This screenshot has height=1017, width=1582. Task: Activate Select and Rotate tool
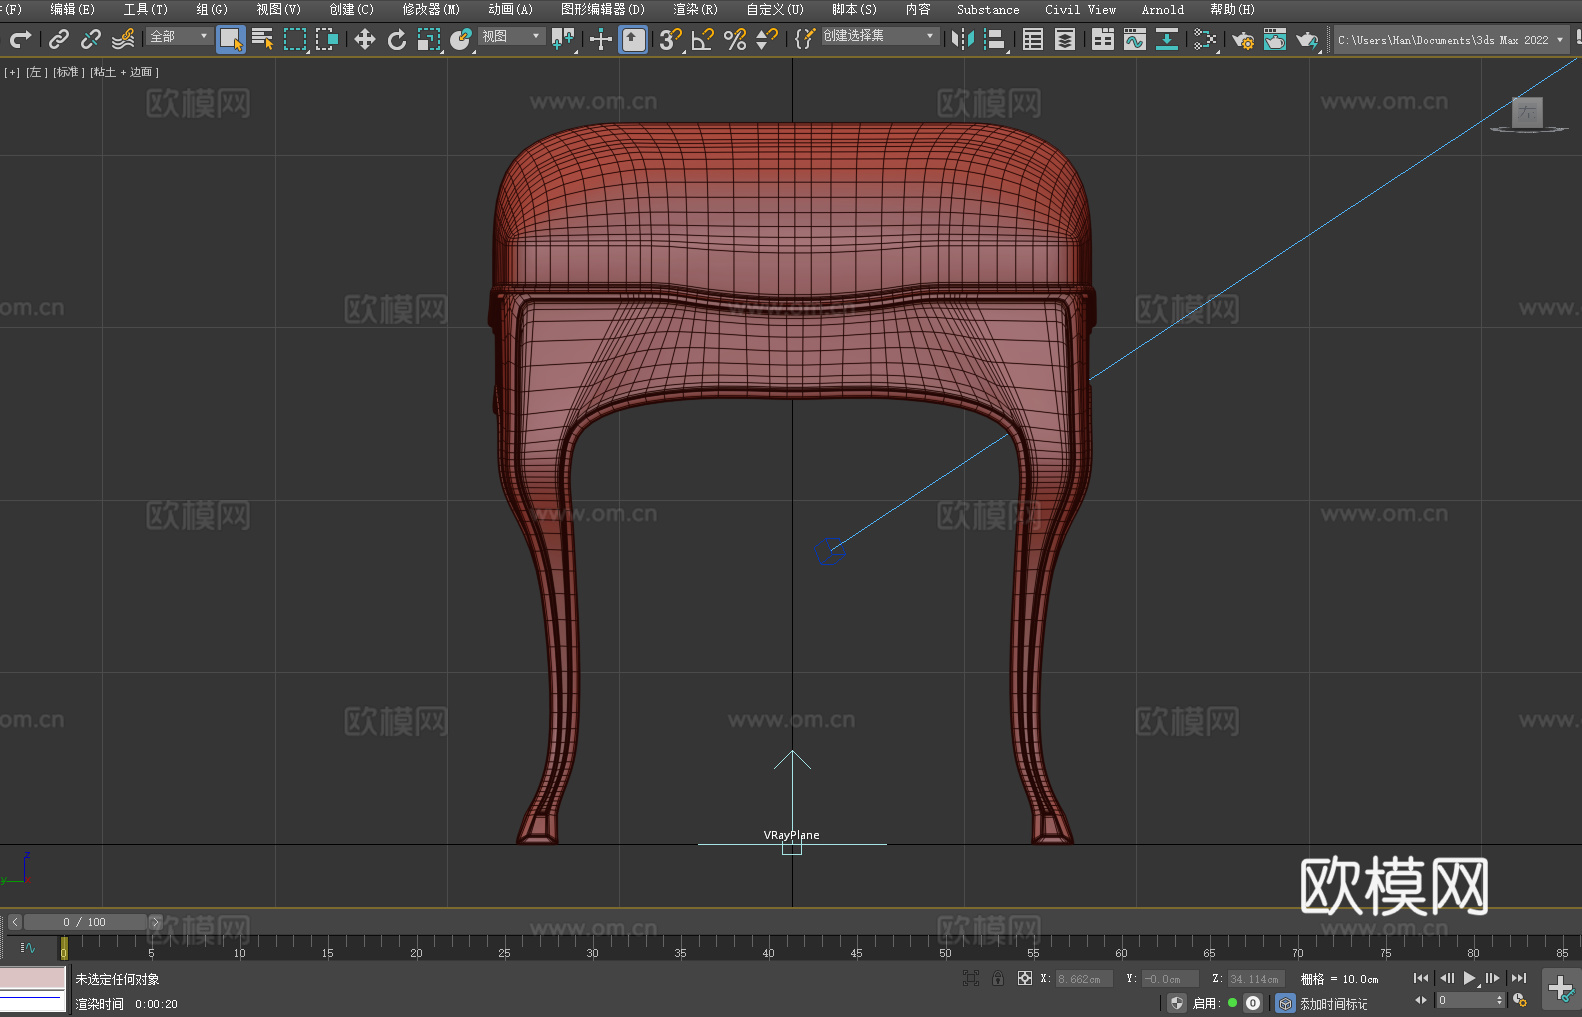pyautogui.click(x=397, y=39)
